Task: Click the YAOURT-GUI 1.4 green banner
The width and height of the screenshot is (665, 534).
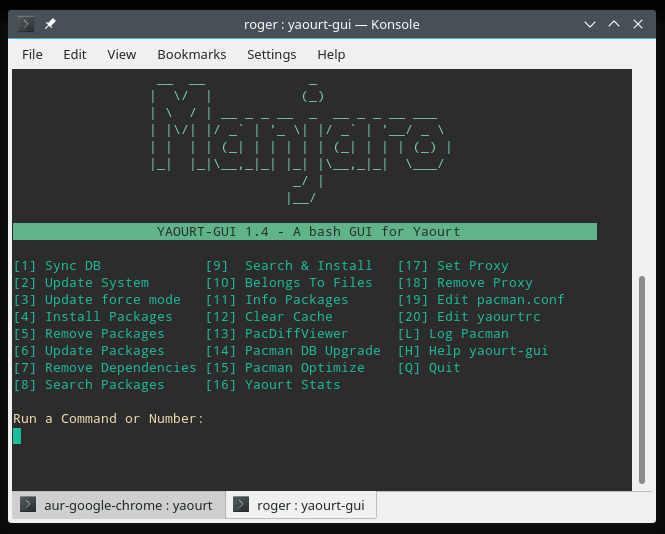Action: pyautogui.click(x=305, y=232)
